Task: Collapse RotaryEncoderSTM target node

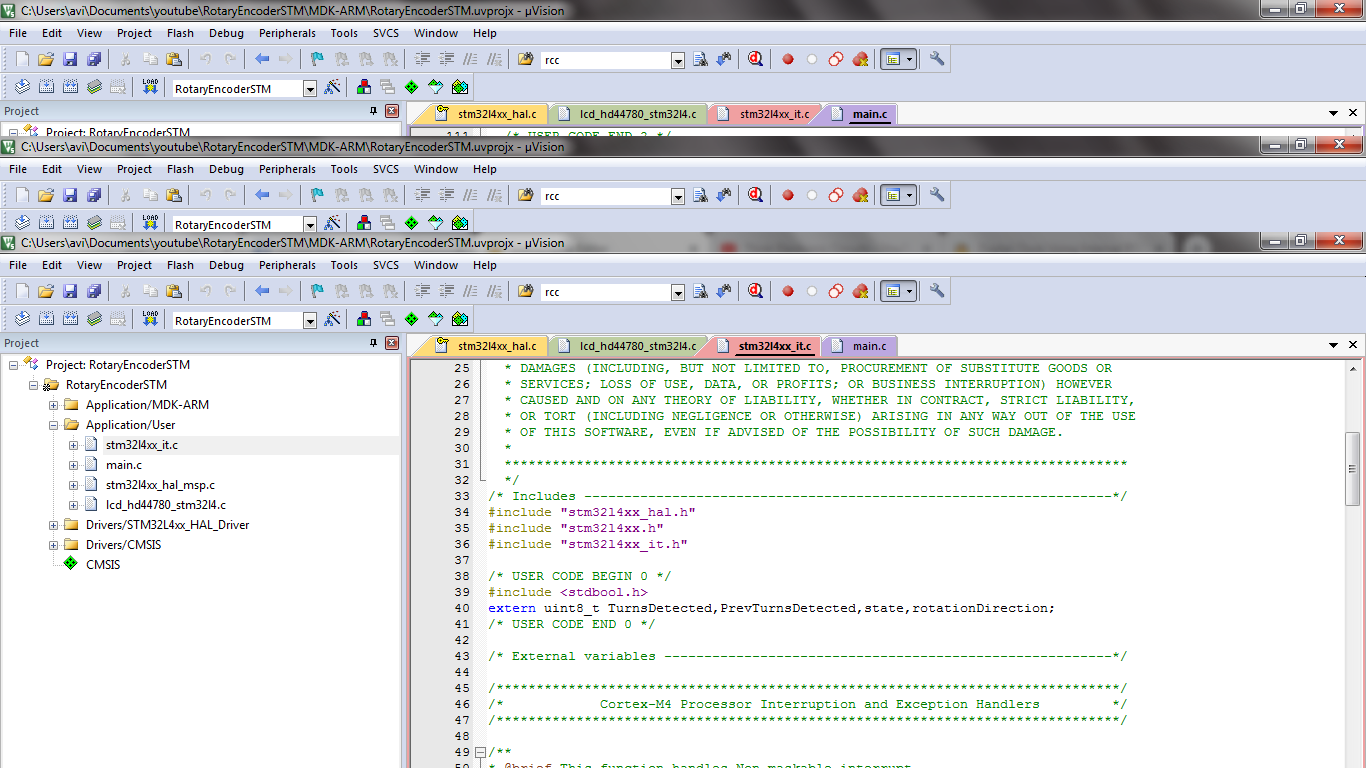Action: tap(34, 385)
